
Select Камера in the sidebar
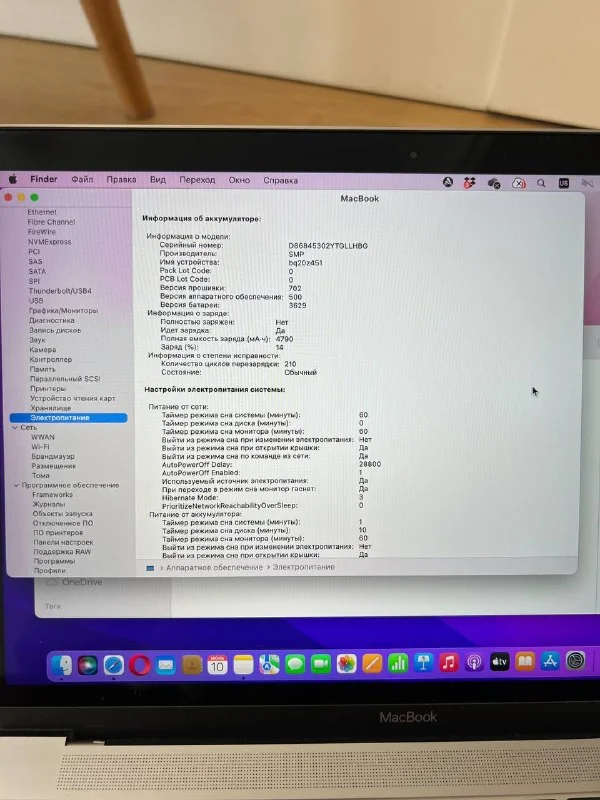pyautogui.click(x=43, y=349)
